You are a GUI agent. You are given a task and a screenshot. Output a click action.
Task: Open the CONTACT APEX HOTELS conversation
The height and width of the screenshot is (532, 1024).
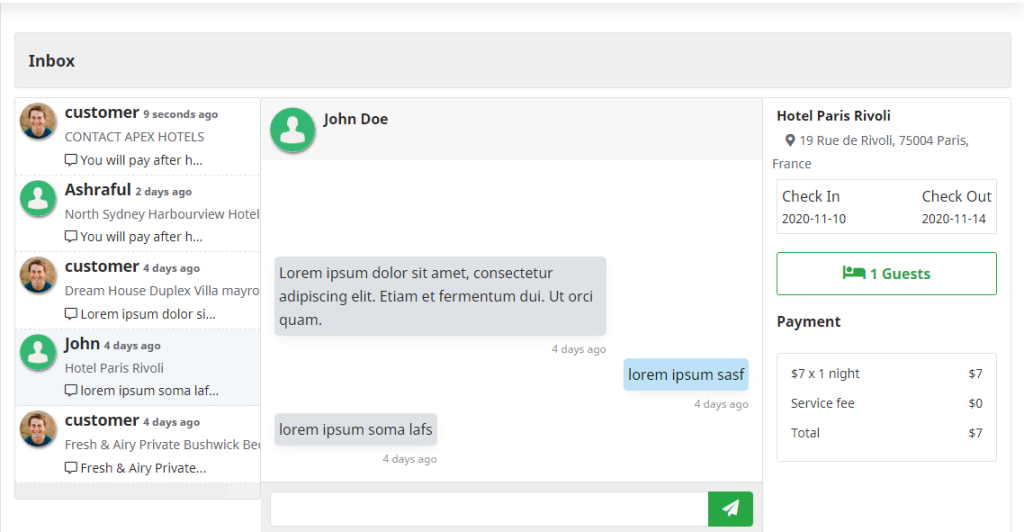pos(134,137)
